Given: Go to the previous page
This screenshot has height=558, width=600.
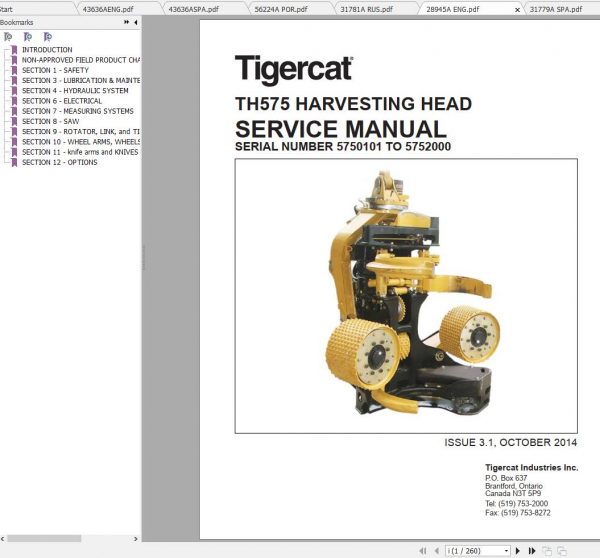Looking at the screenshot, I should tap(437, 551).
